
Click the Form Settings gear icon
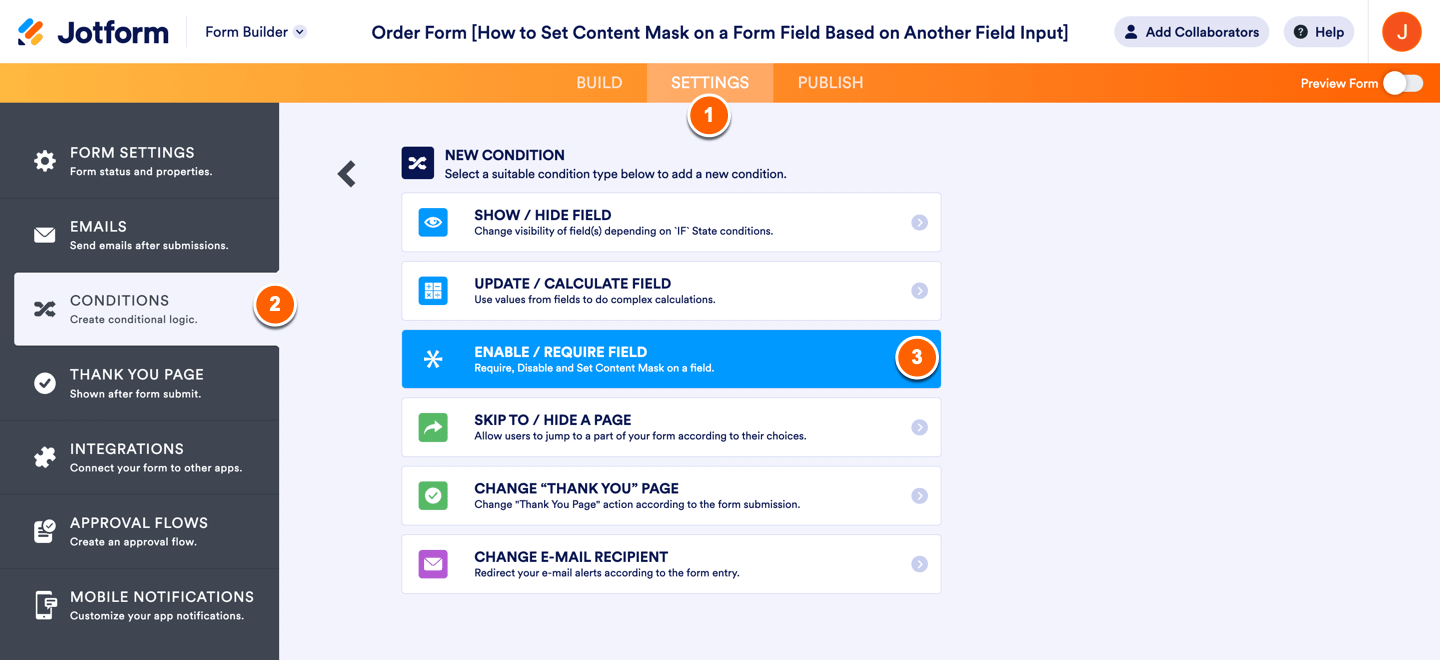45,161
